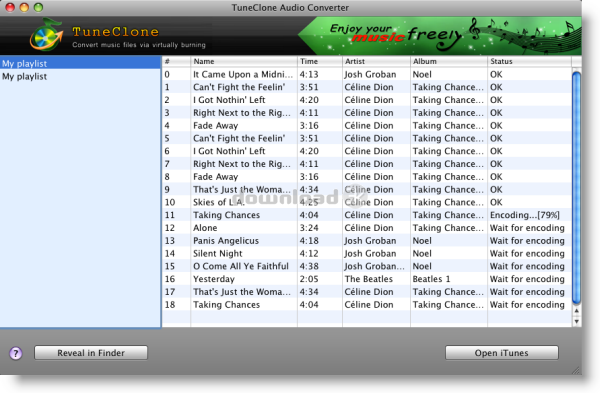Click the Reveal in Finder button
600x393 pixels.
tap(91, 353)
